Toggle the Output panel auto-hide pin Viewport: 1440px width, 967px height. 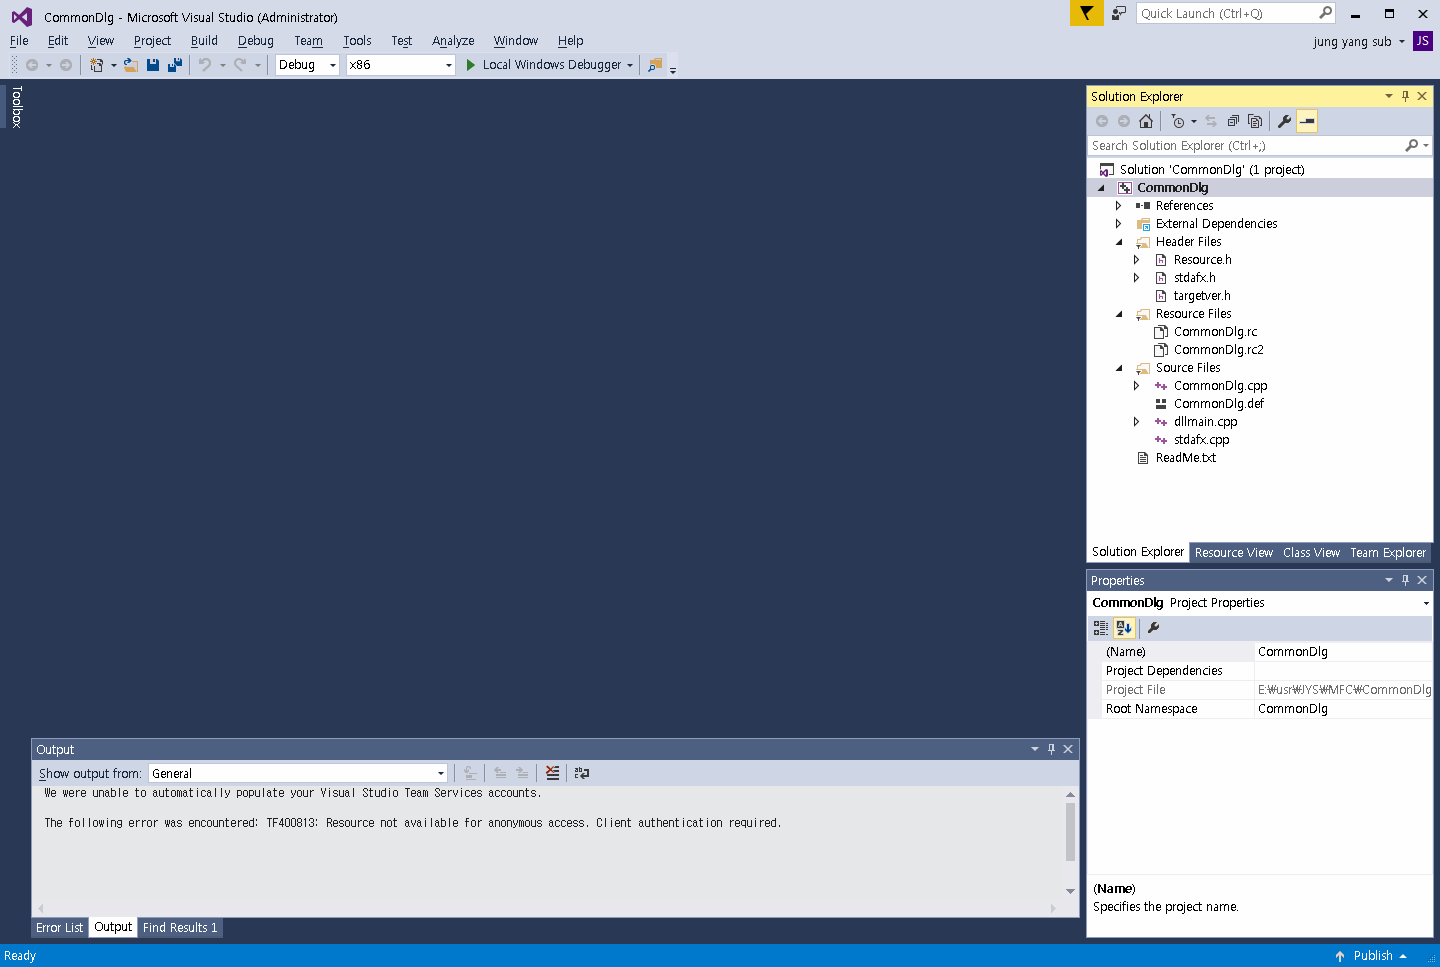1051,749
